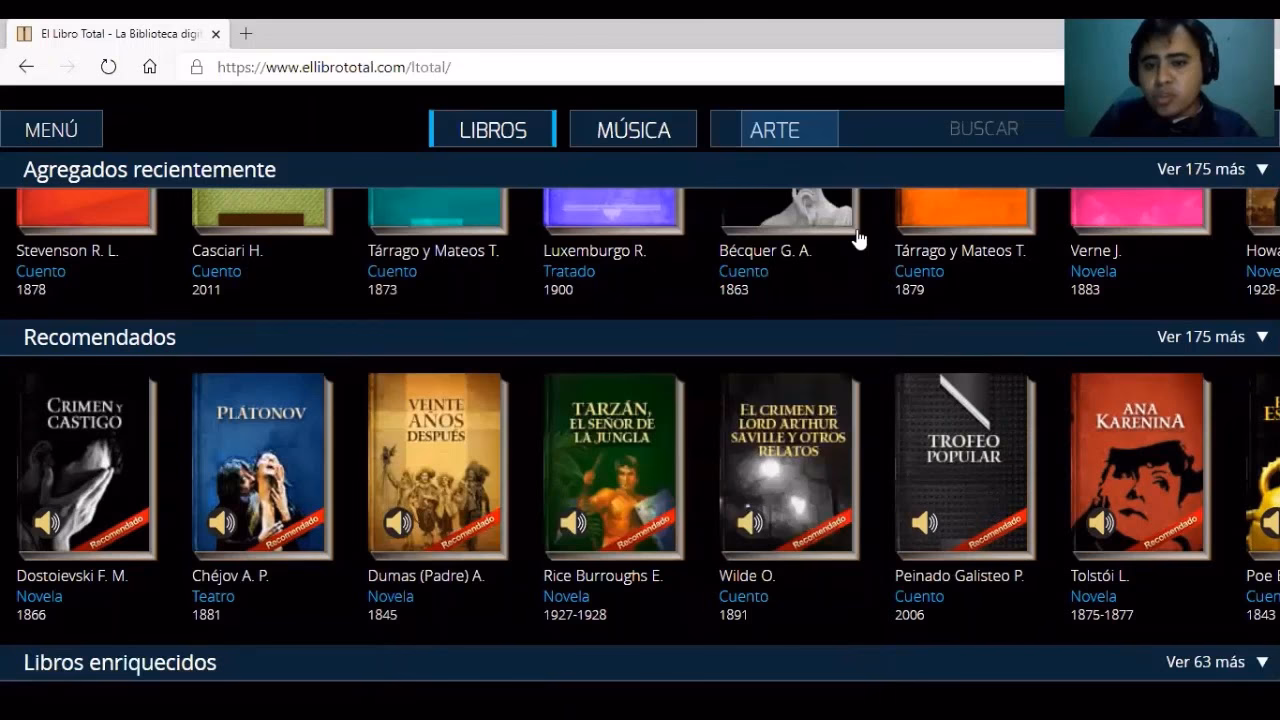
Task: Switch to the MÚSICA section
Action: point(633,130)
